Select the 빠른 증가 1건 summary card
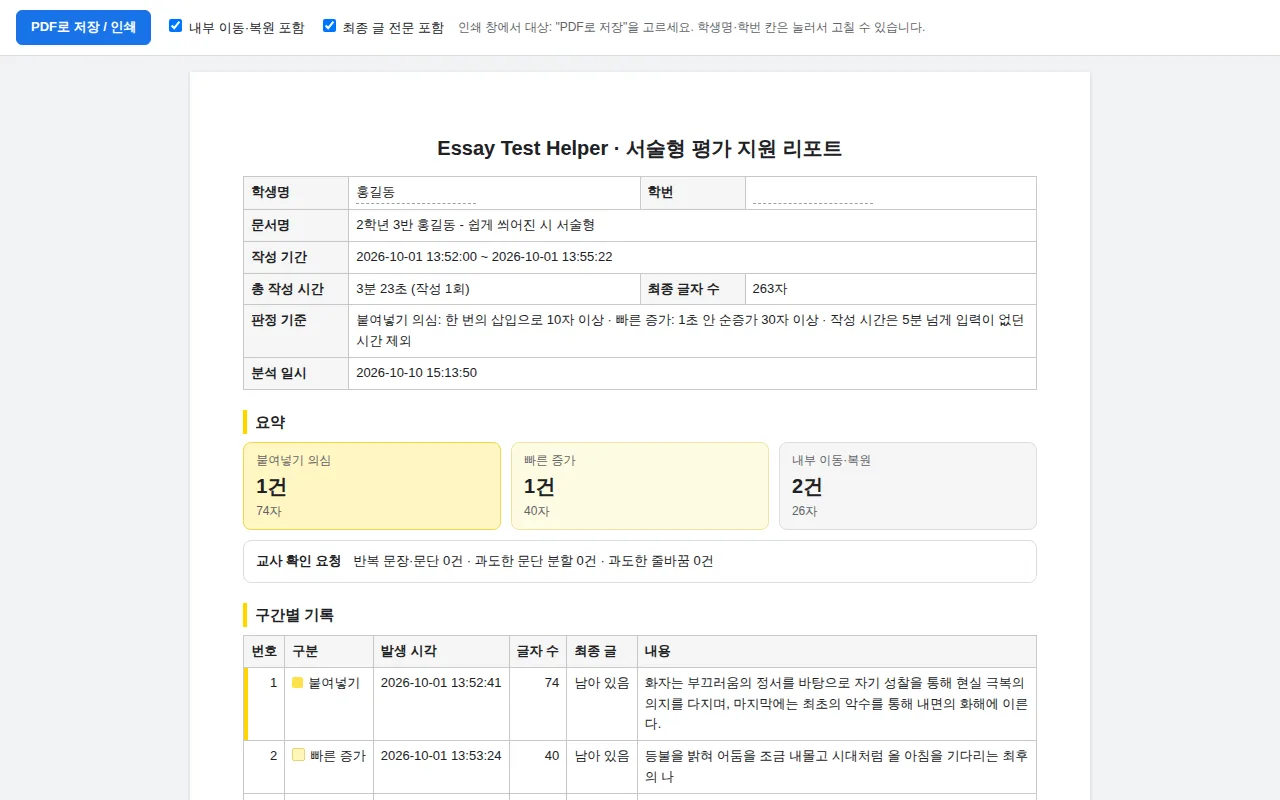Viewport: 1280px width, 800px height. [x=640, y=486]
